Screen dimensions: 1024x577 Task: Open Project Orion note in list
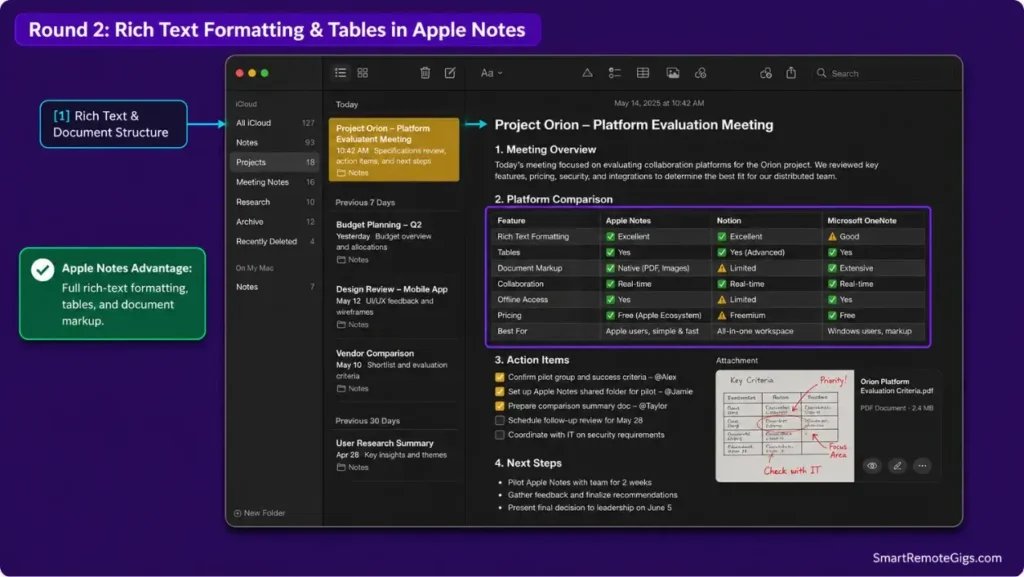click(x=394, y=149)
